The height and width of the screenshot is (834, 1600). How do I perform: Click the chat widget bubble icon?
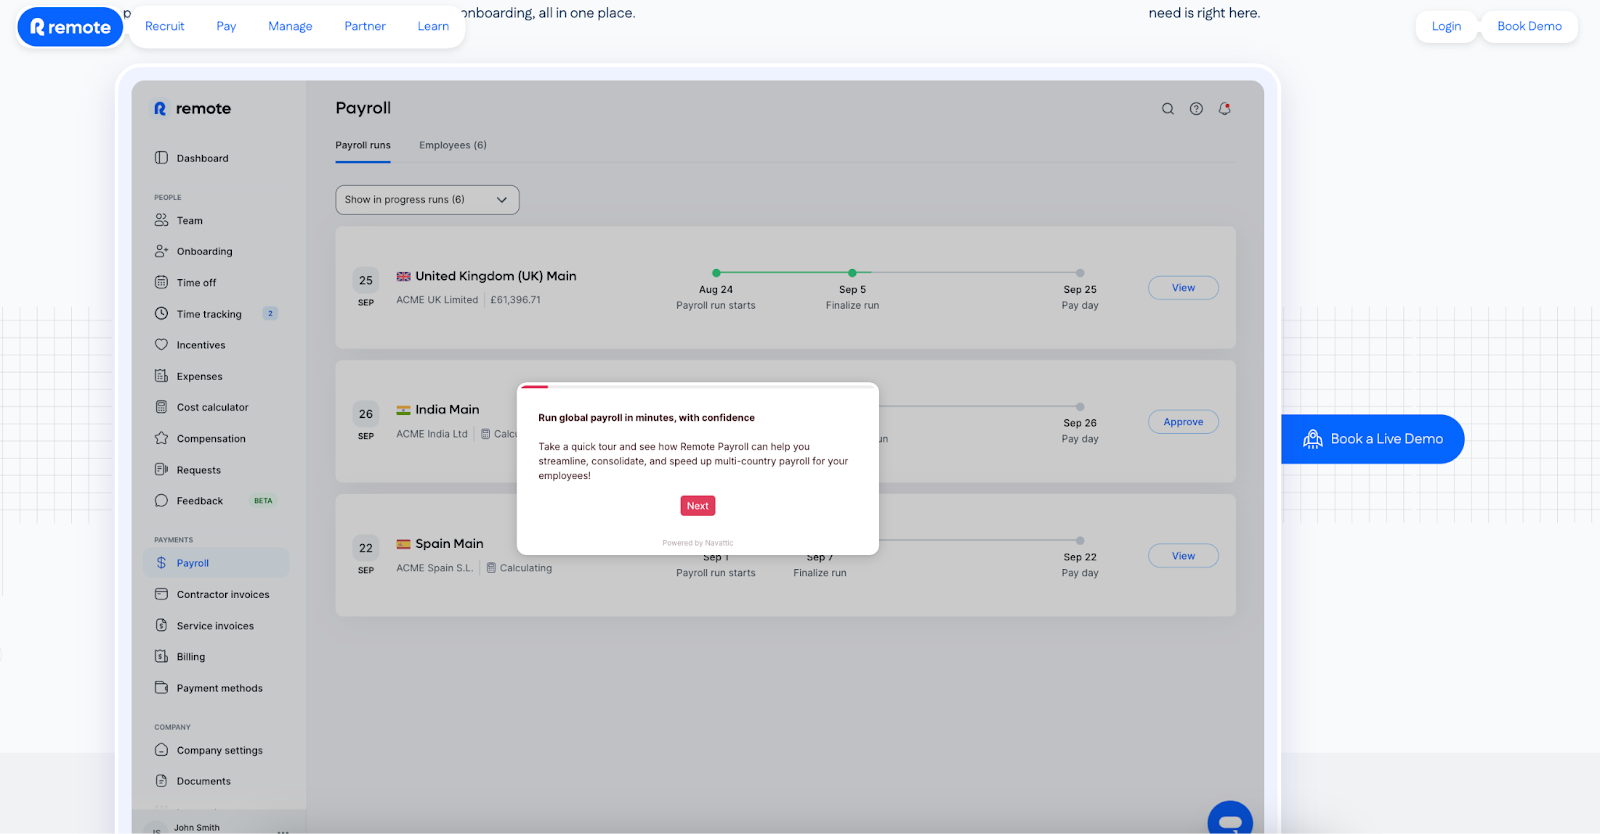pyautogui.click(x=1230, y=820)
